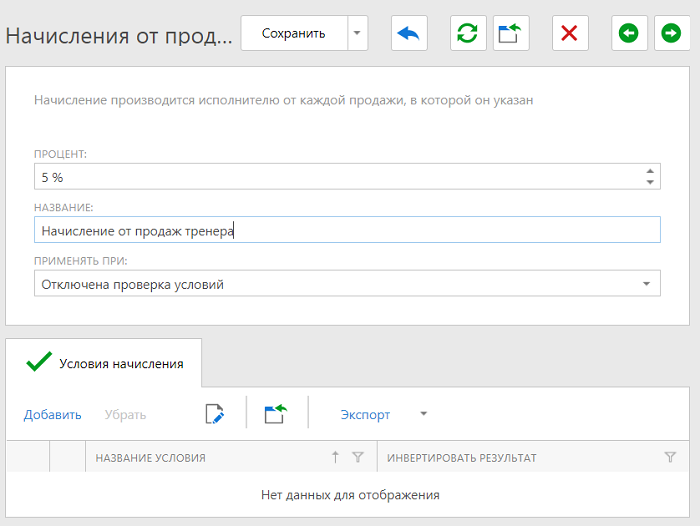The image size is (700, 526).
Task: Go to next record with green right arrow
Action: [x=671, y=33]
